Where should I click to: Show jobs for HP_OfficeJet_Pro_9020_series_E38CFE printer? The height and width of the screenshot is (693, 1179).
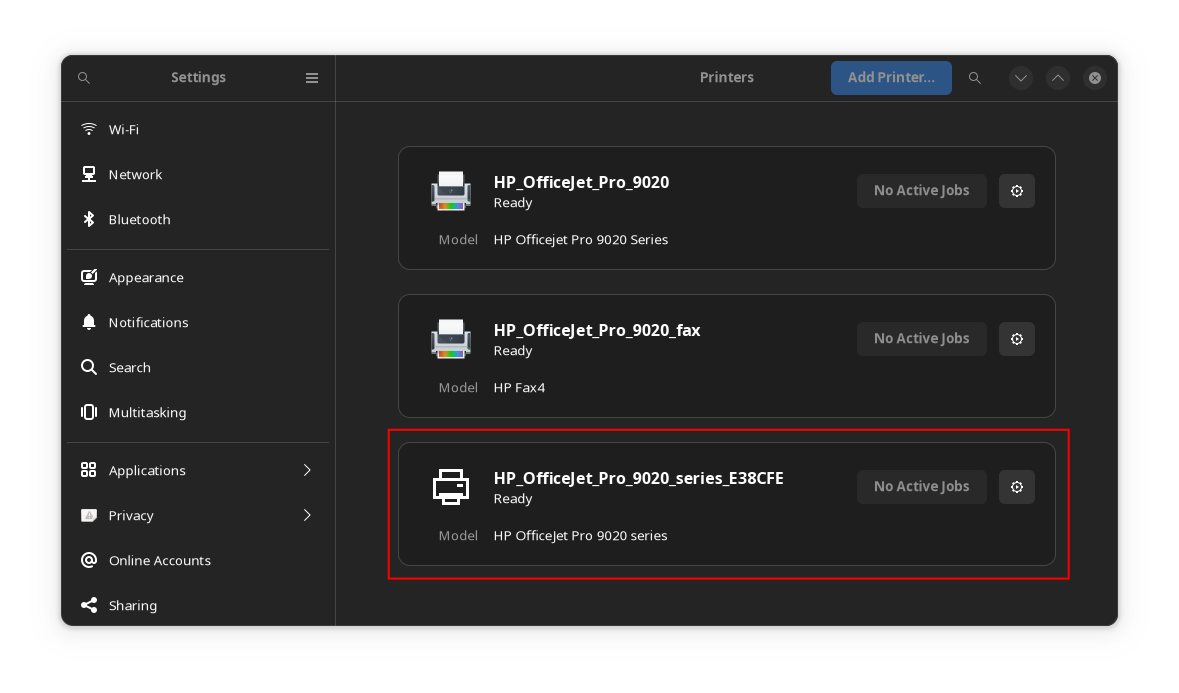[921, 487]
